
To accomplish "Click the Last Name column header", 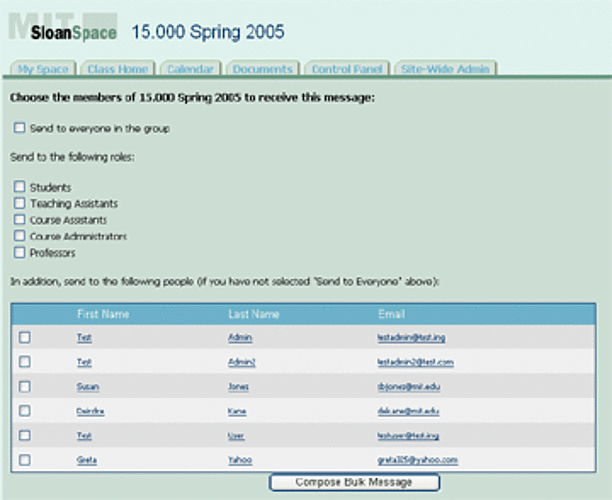I will (x=253, y=314).
